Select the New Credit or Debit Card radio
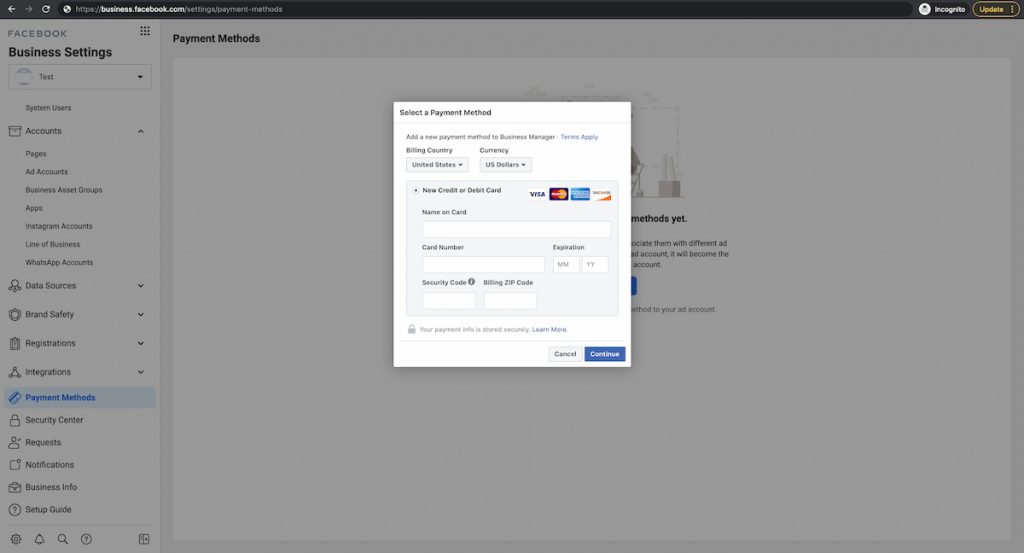 [415, 191]
